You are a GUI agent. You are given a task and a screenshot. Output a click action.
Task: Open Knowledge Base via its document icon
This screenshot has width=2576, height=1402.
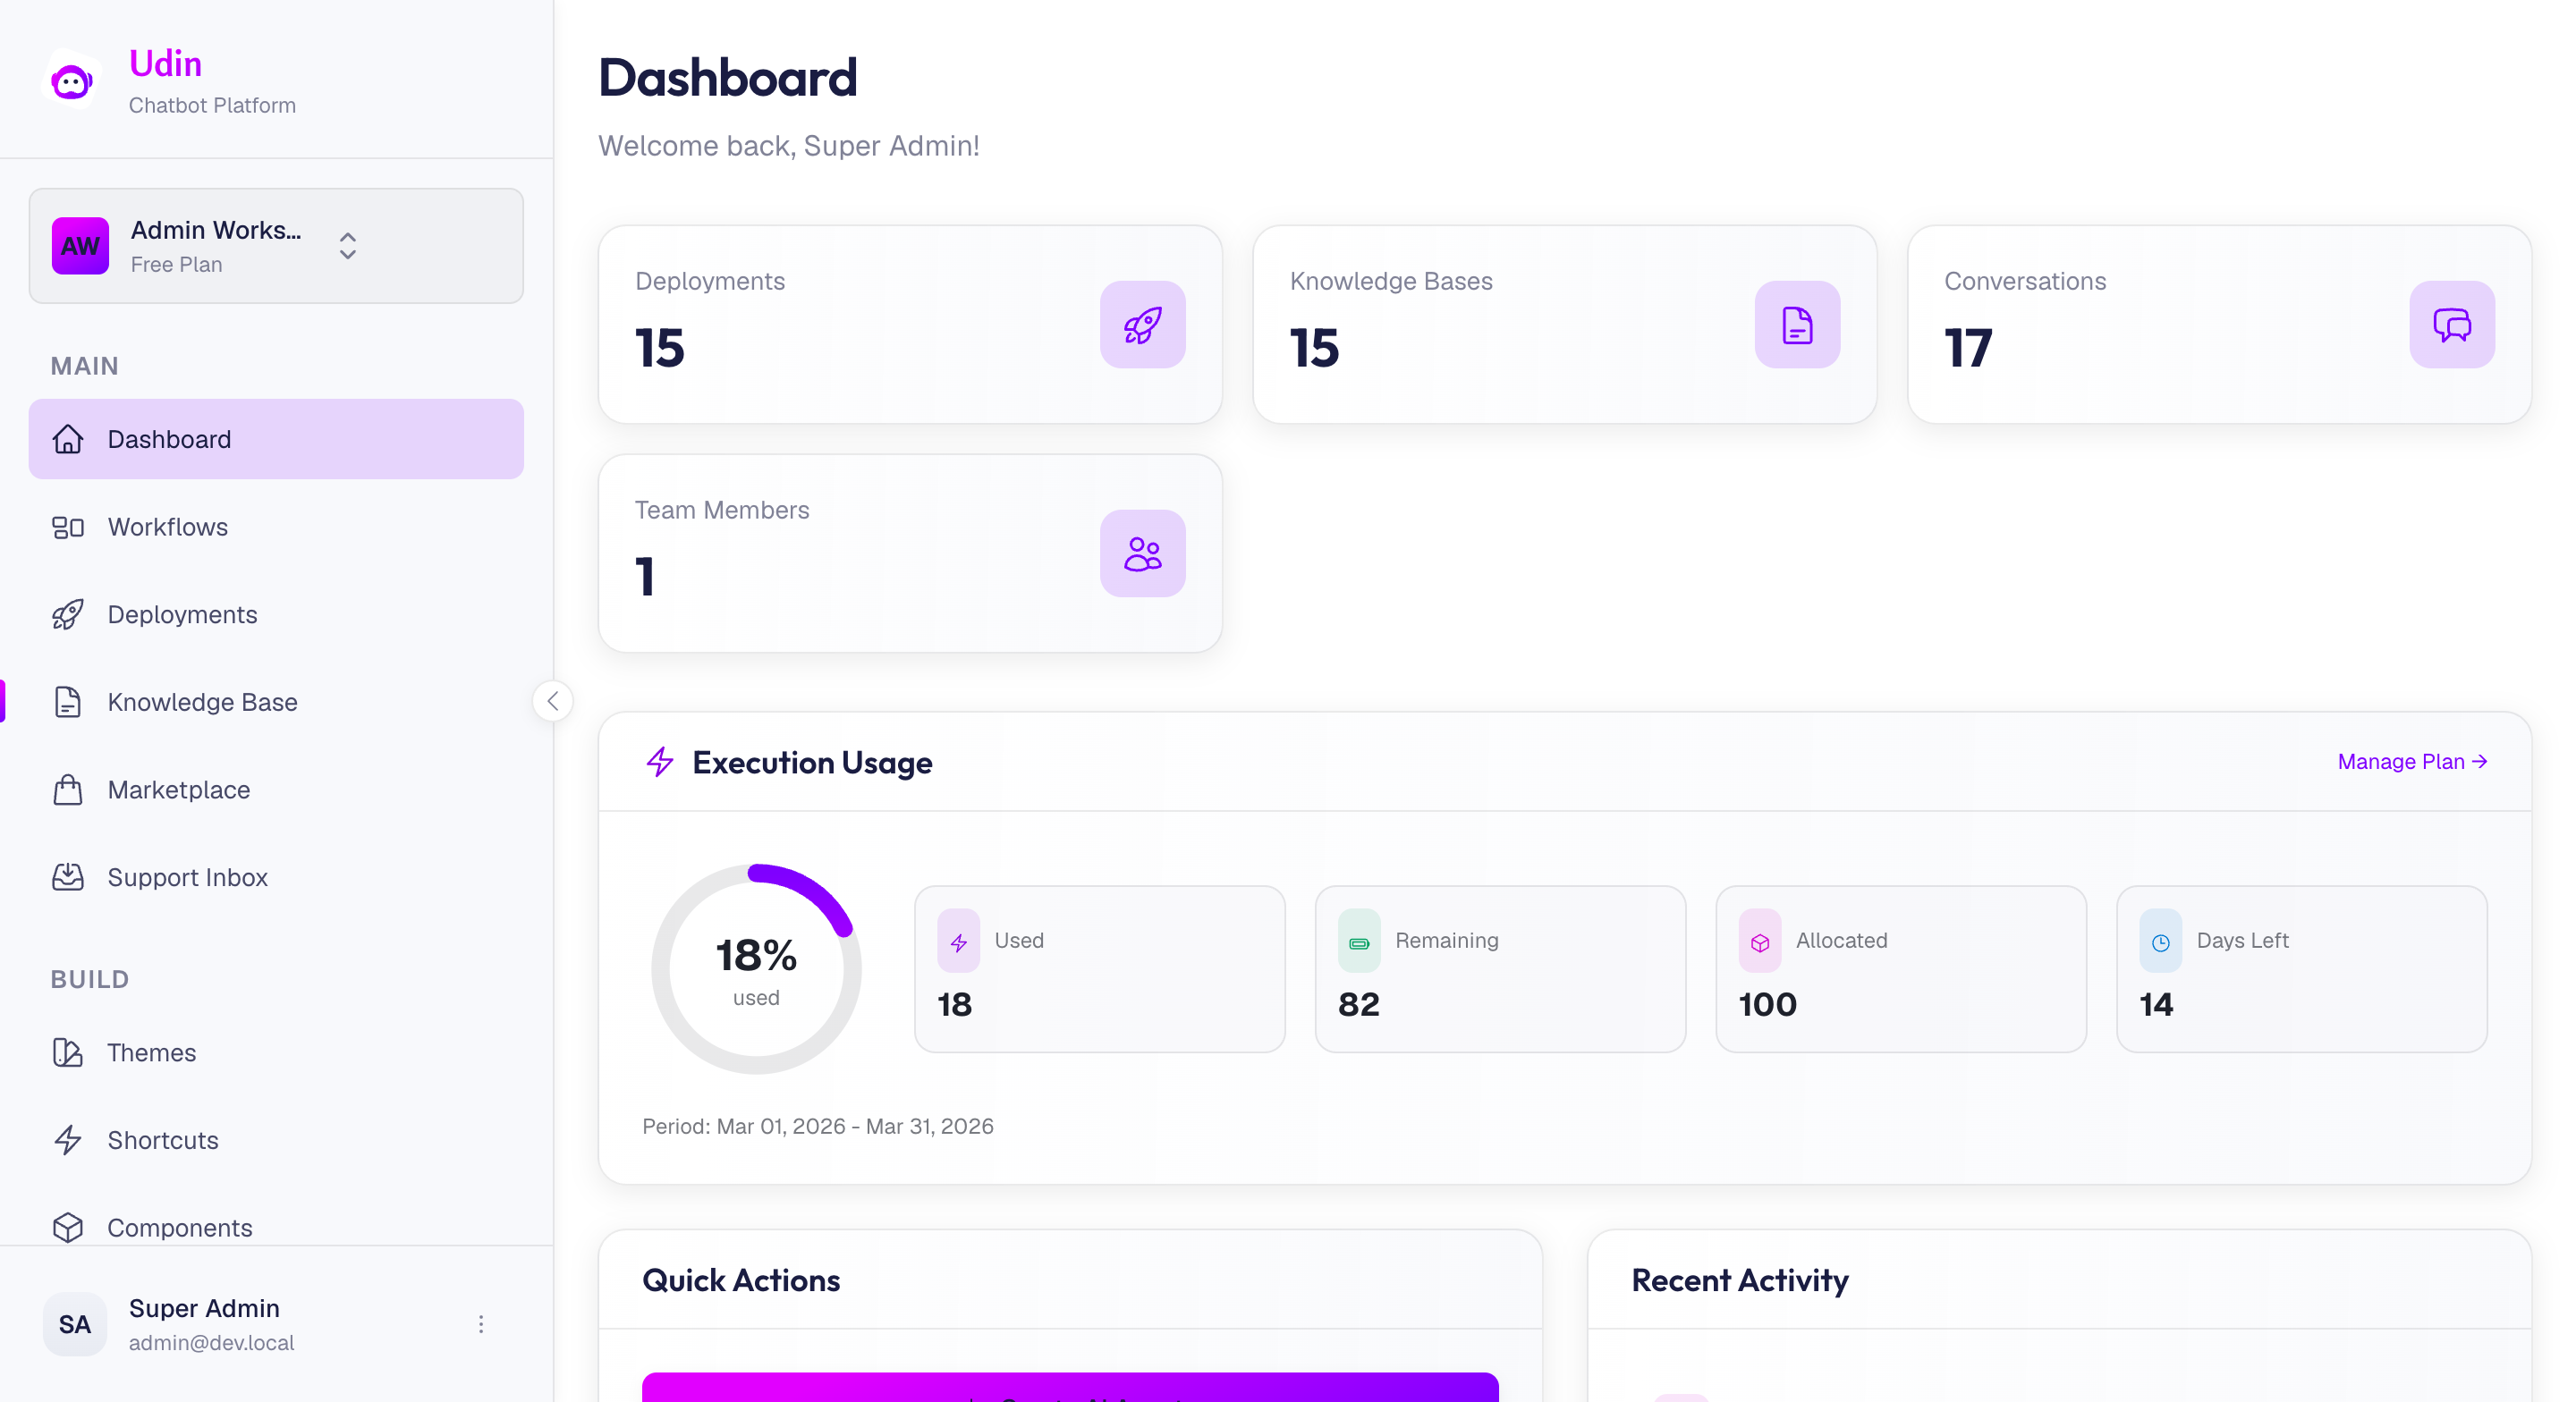[68, 701]
